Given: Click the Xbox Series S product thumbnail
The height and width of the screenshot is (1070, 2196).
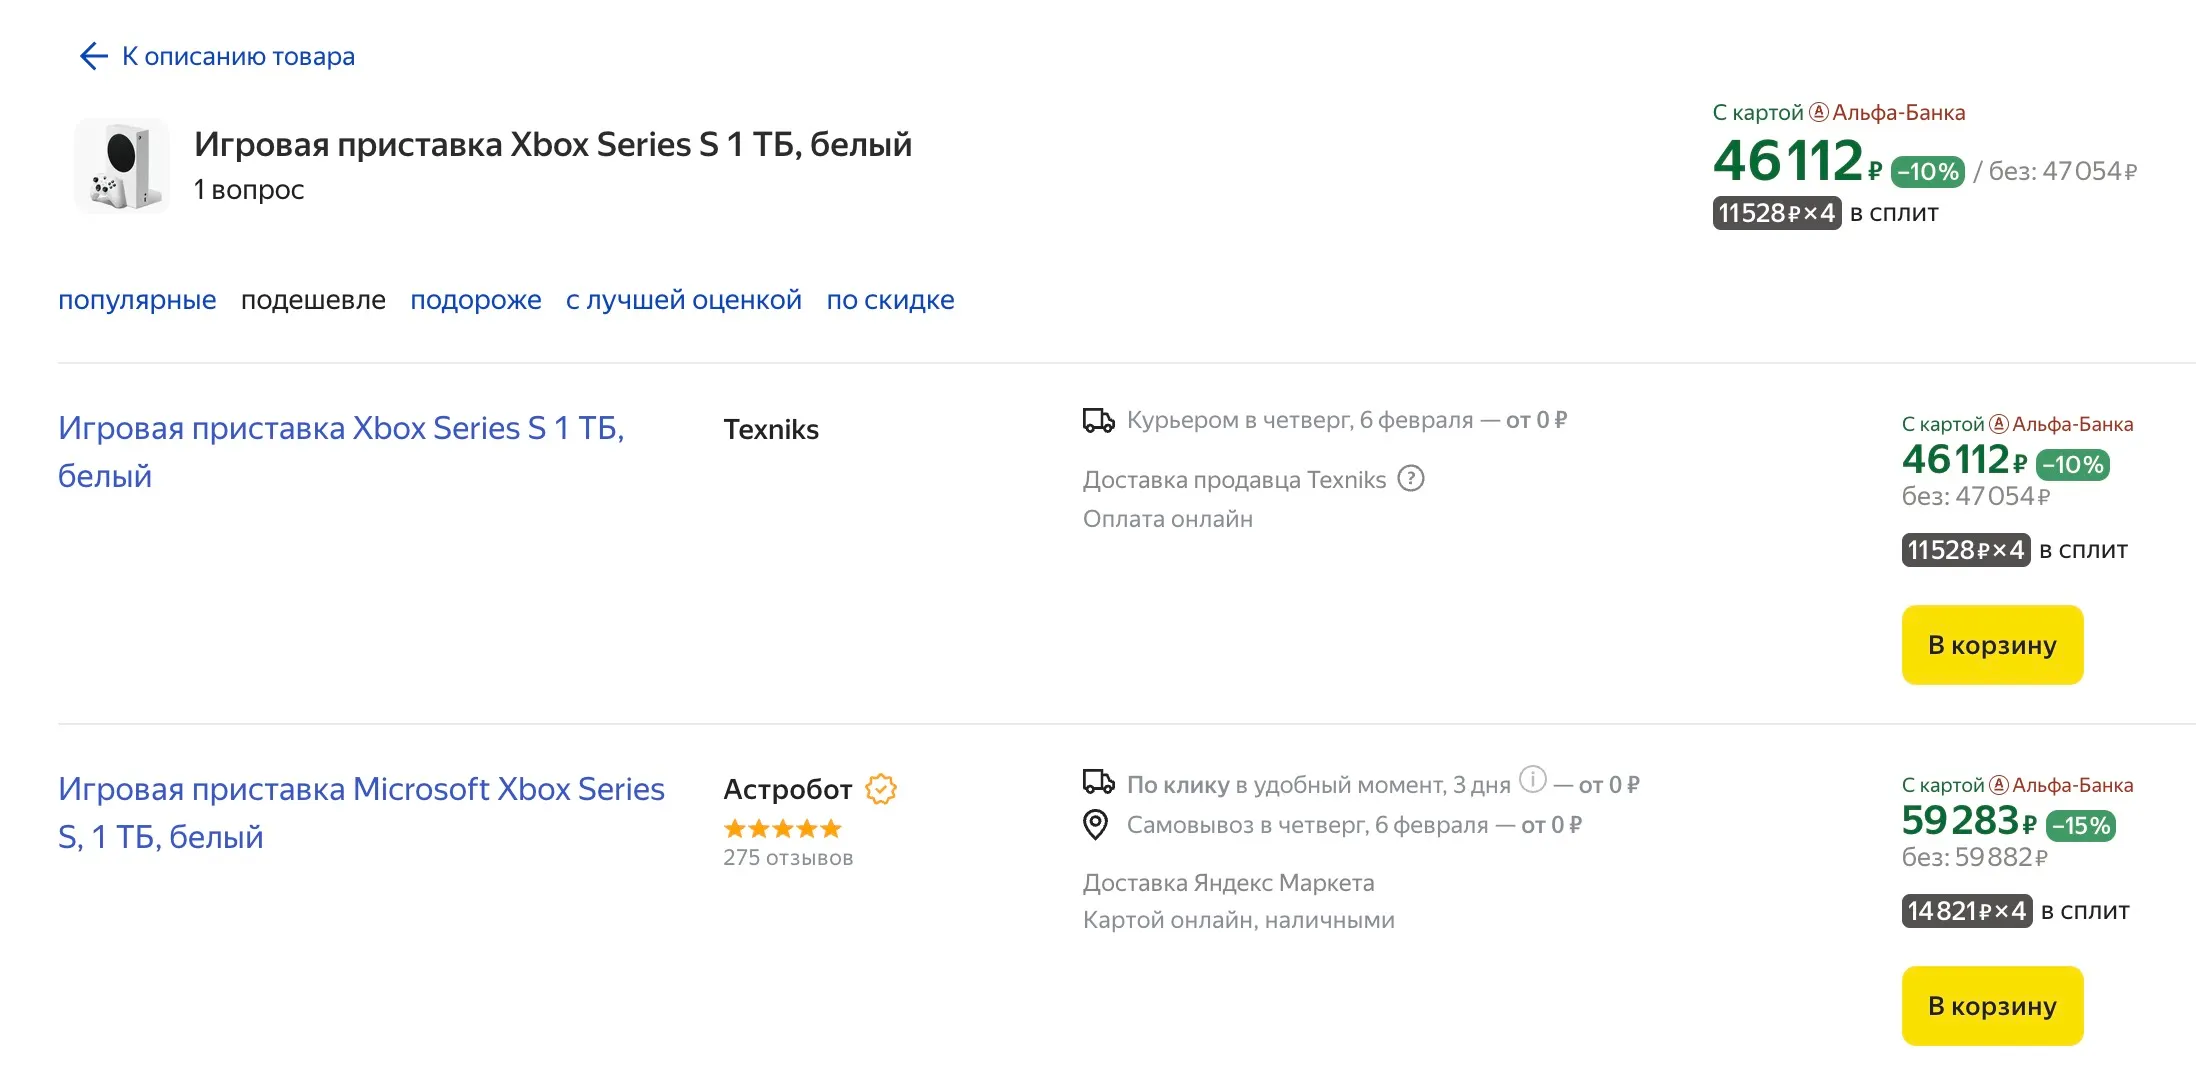Looking at the screenshot, I should point(122,166).
